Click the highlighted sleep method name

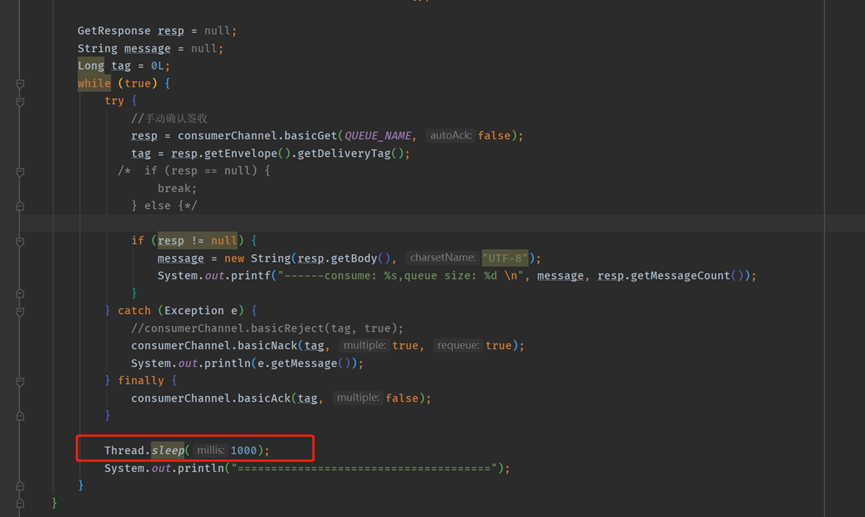pos(167,451)
